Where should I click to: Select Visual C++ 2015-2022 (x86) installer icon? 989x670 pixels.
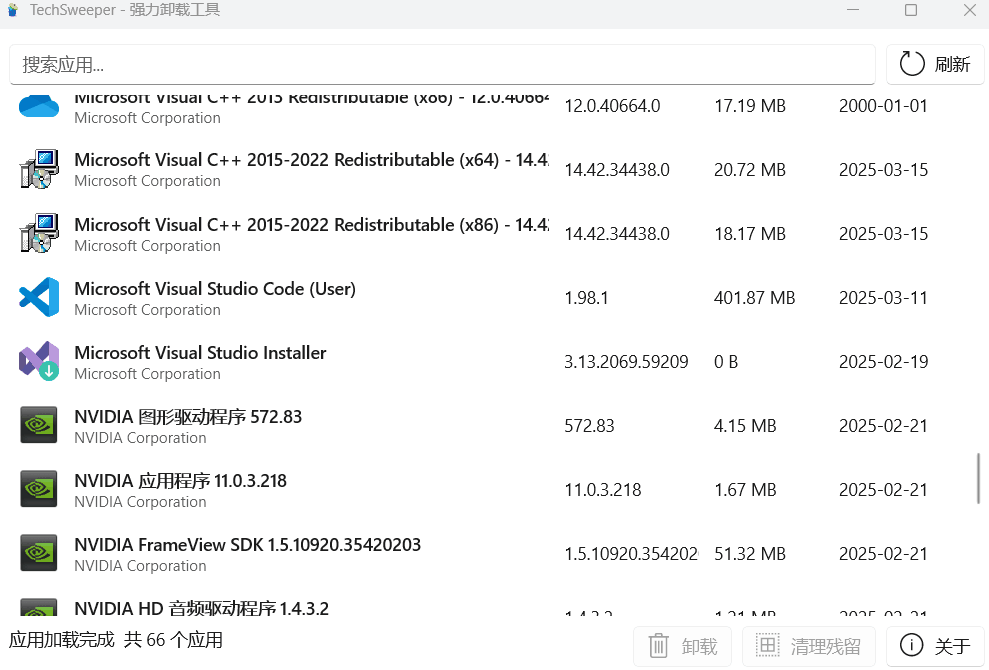pos(39,233)
